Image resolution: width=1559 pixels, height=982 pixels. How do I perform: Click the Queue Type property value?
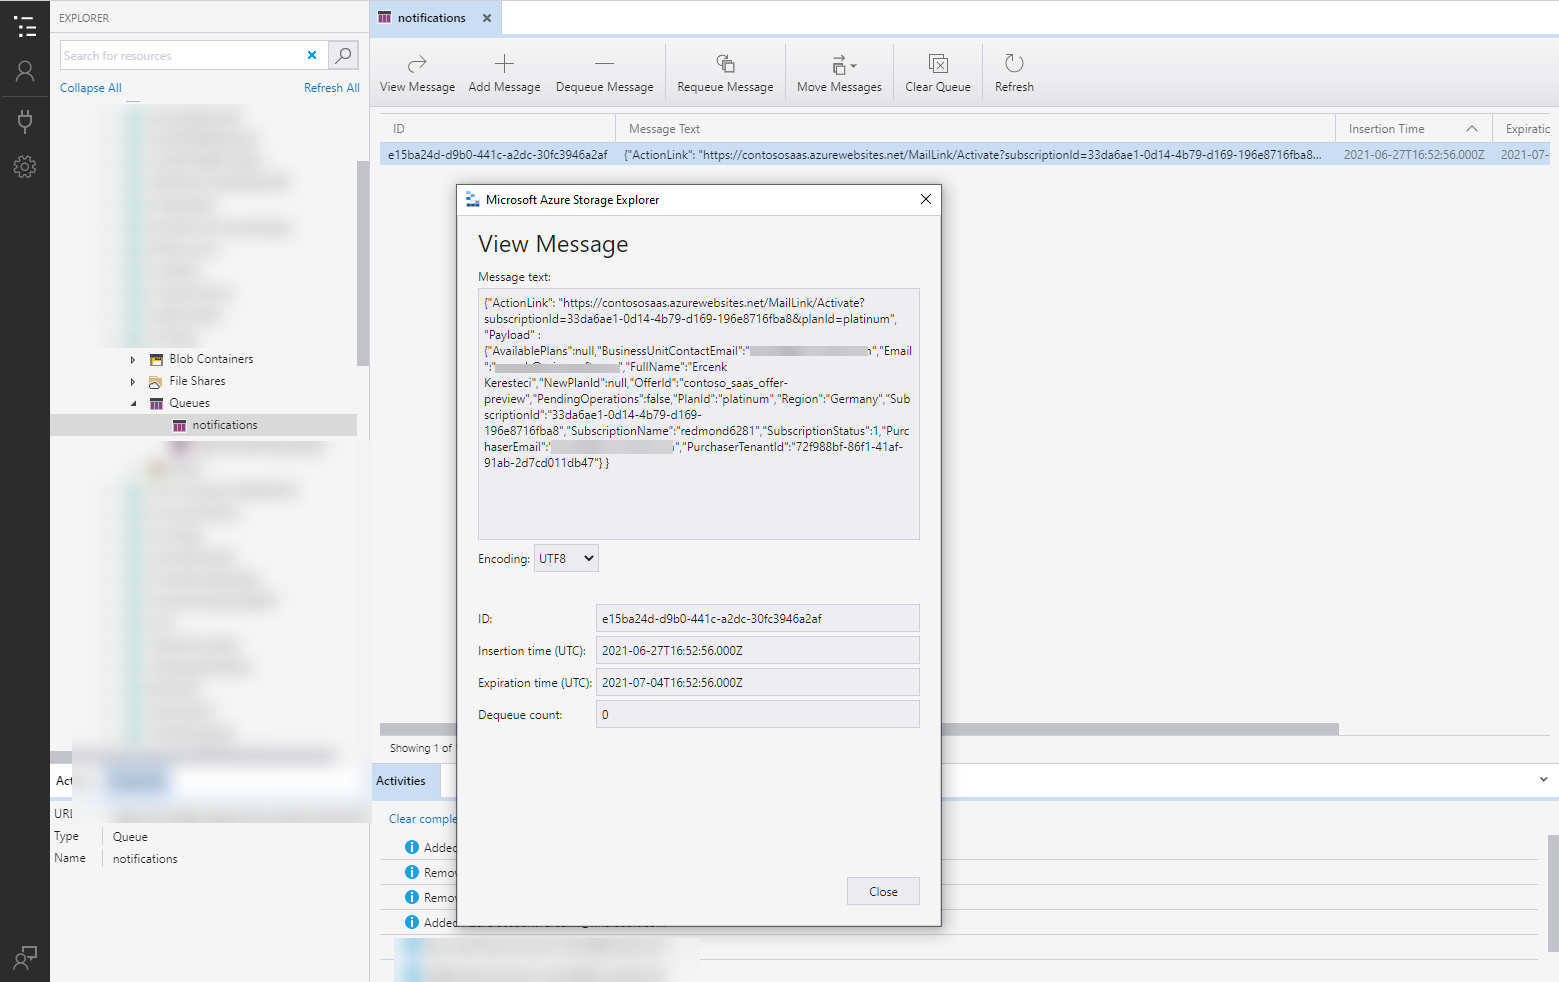coord(130,837)
